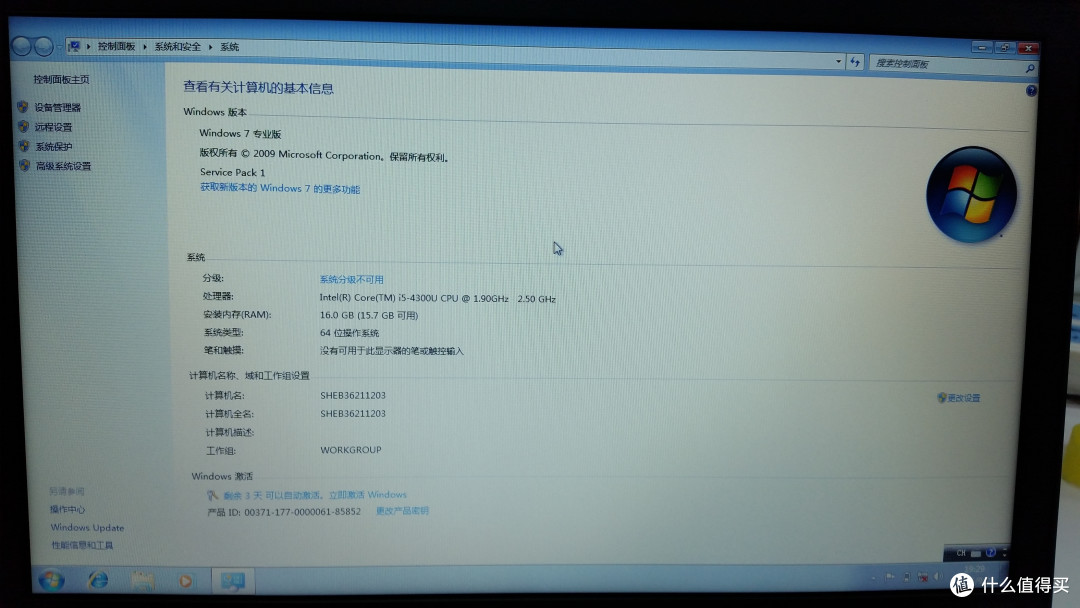Image resolution: width=1080 pixels, height=608 pixels.
Task: Click help icon on language bar
Action: tap(990, 553)
